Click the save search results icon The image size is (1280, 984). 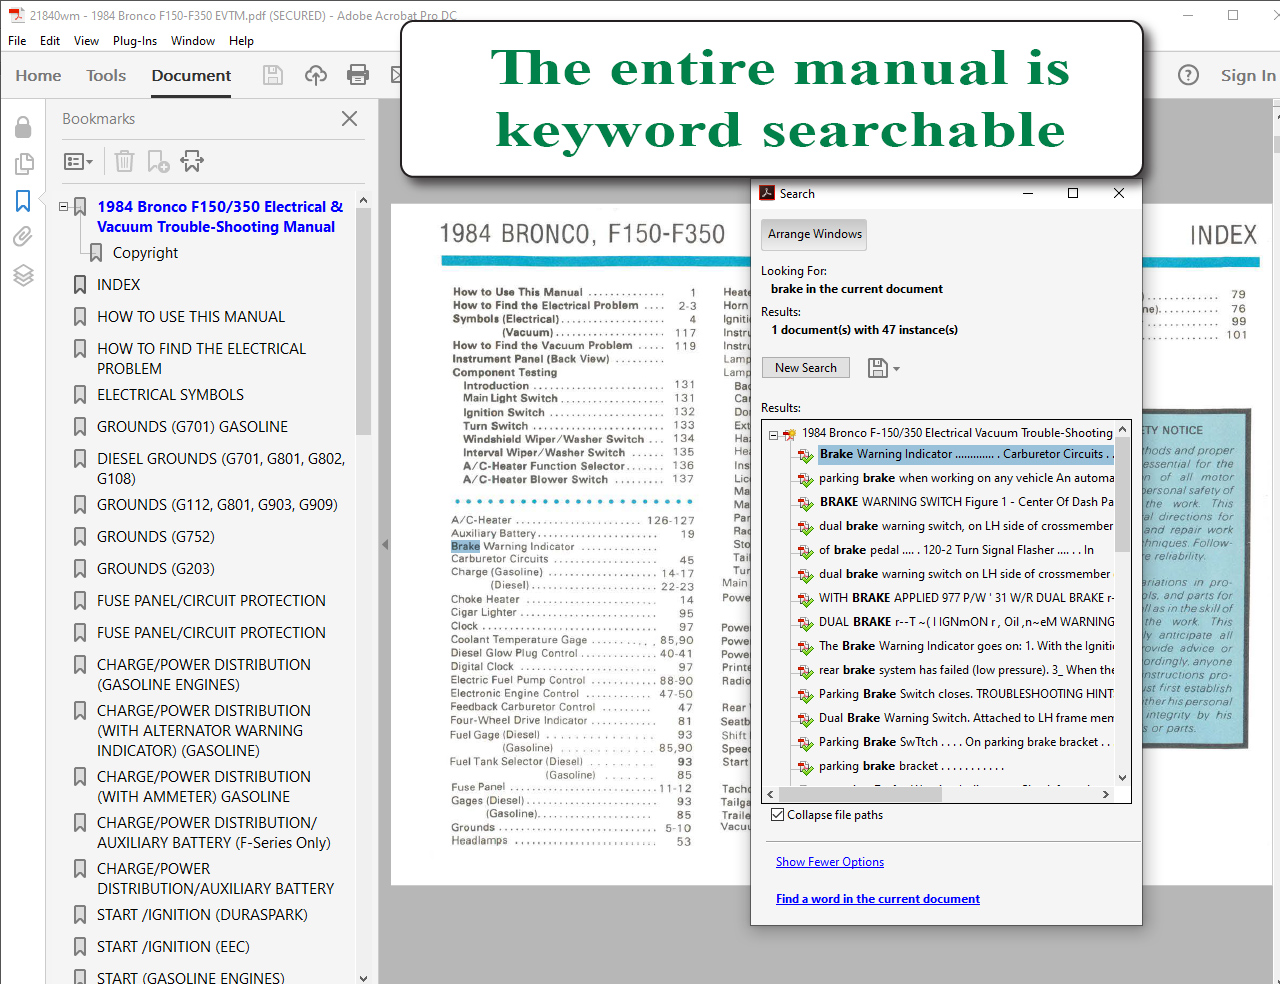877,368
